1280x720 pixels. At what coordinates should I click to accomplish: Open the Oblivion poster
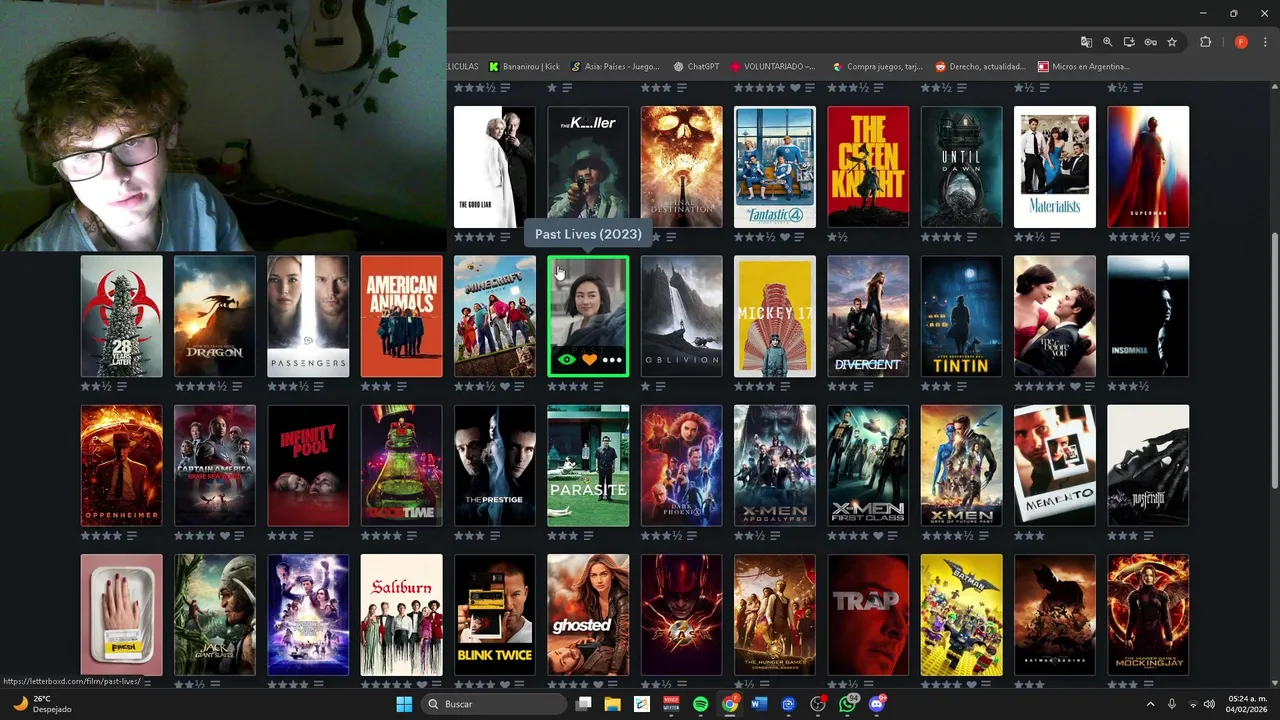[681, 316]
